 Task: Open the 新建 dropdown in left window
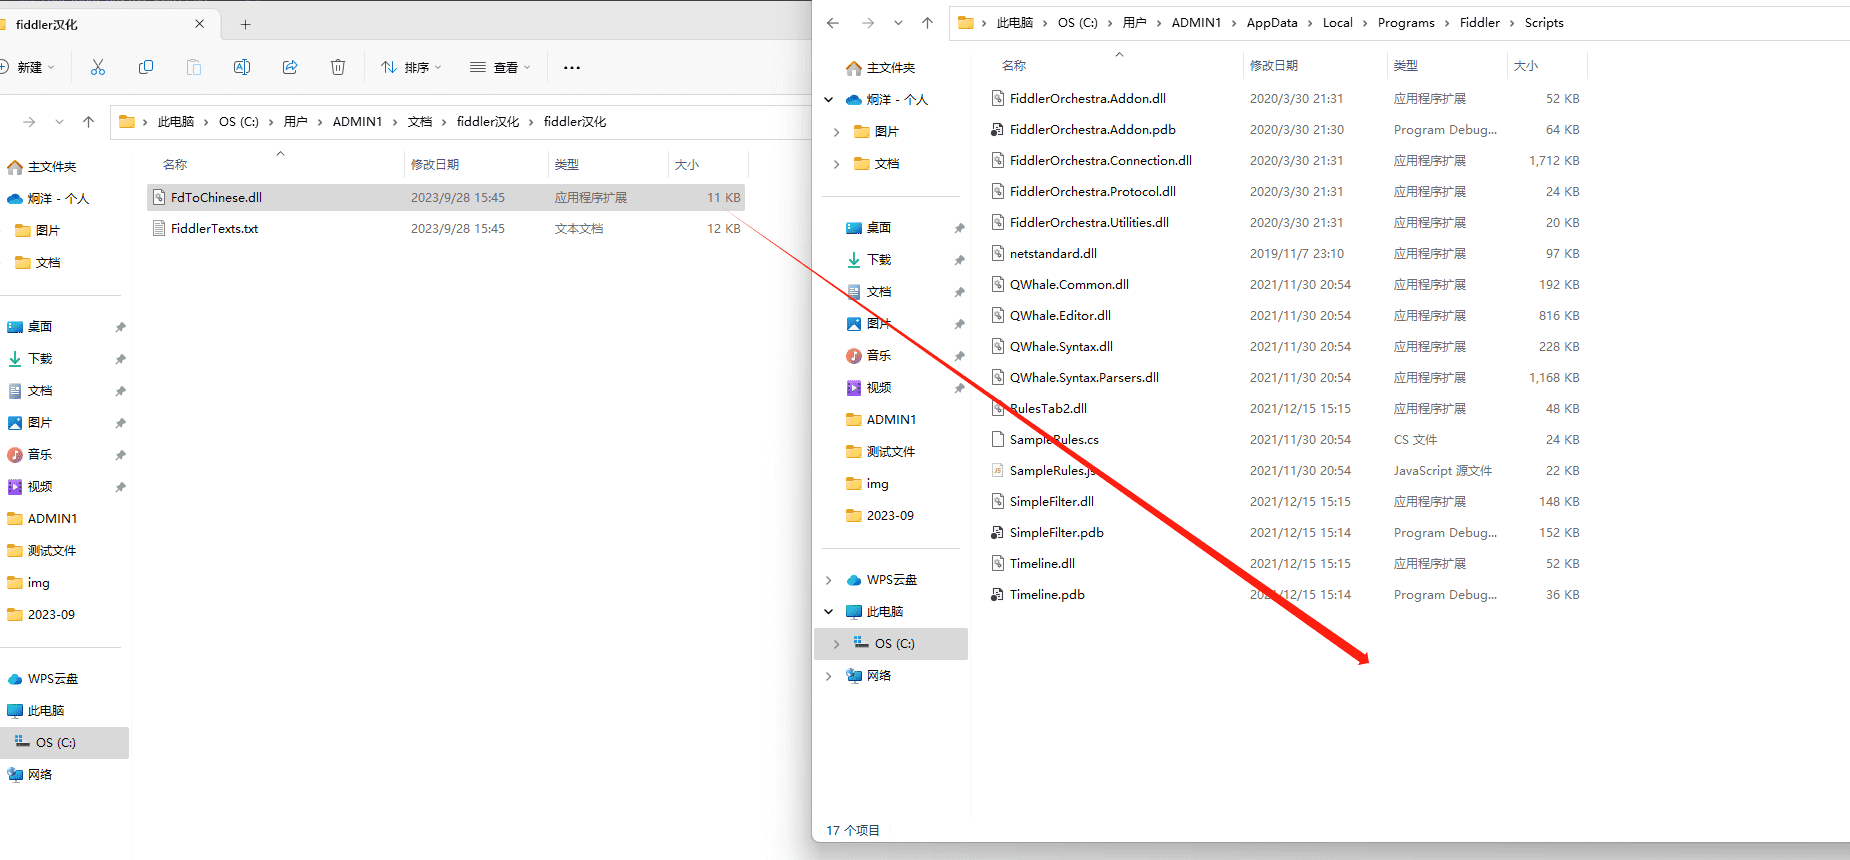(x=28, y=67)
